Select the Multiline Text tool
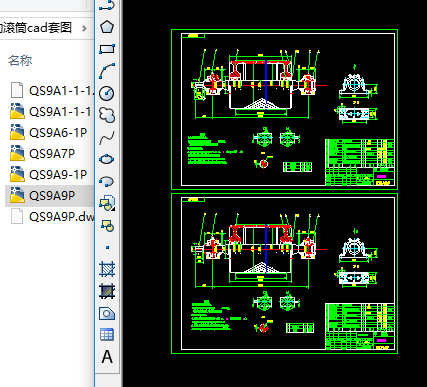427x387 pixels. 107,357
